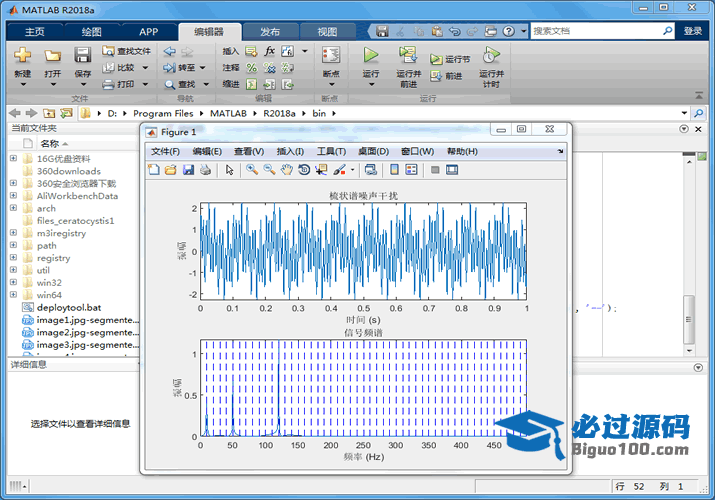
Task: Open the 工具(T) menu in Figure 1
Action: coord(331,151)
